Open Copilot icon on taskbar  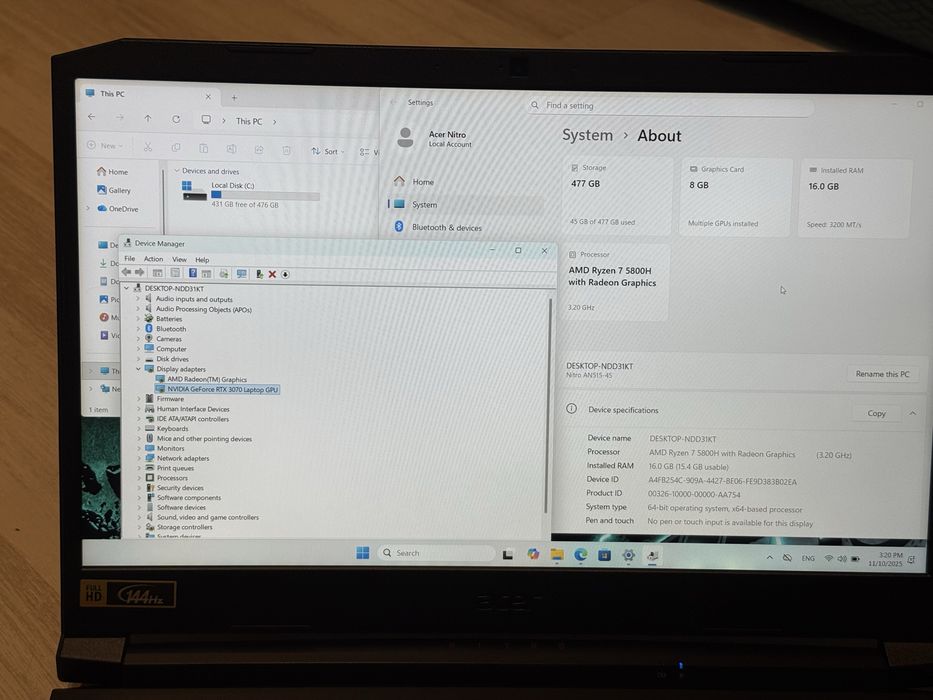(x=533, y=554)
